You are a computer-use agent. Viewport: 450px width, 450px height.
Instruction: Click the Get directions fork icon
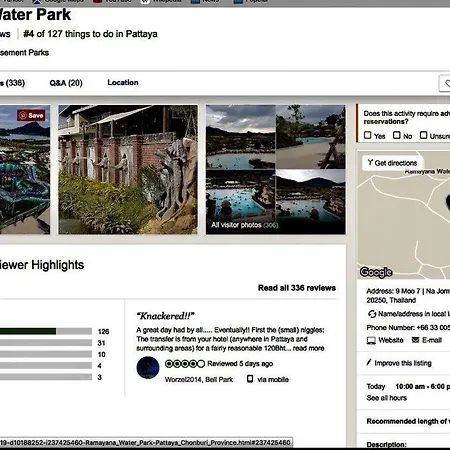pyautogui.click(x=370, y=163)
